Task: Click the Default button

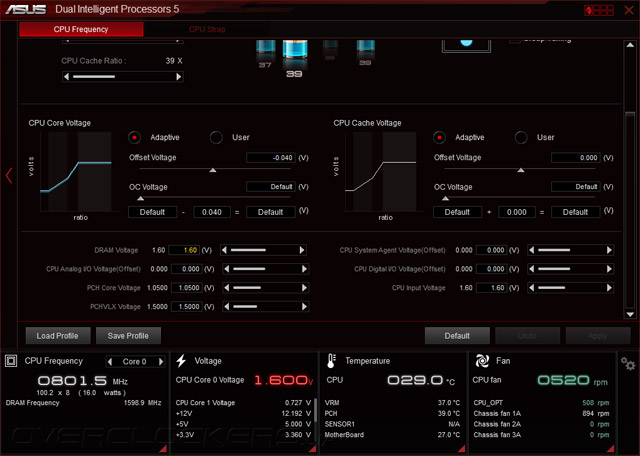Action: pyautogui.click(x=457, y=336)
